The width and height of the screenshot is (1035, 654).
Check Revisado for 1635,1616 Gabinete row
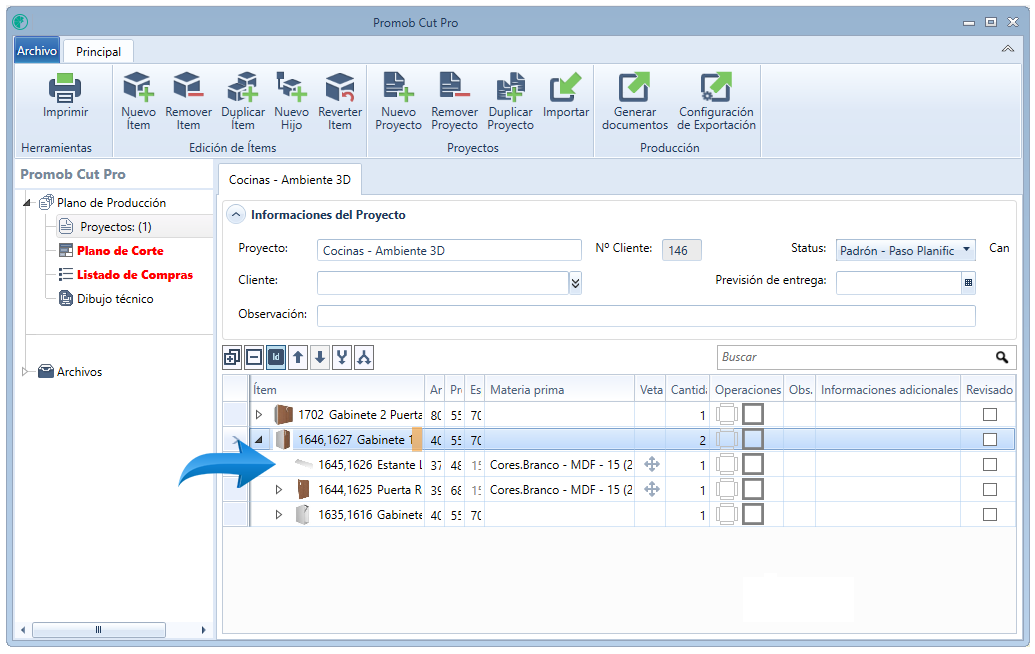[989, 515]
